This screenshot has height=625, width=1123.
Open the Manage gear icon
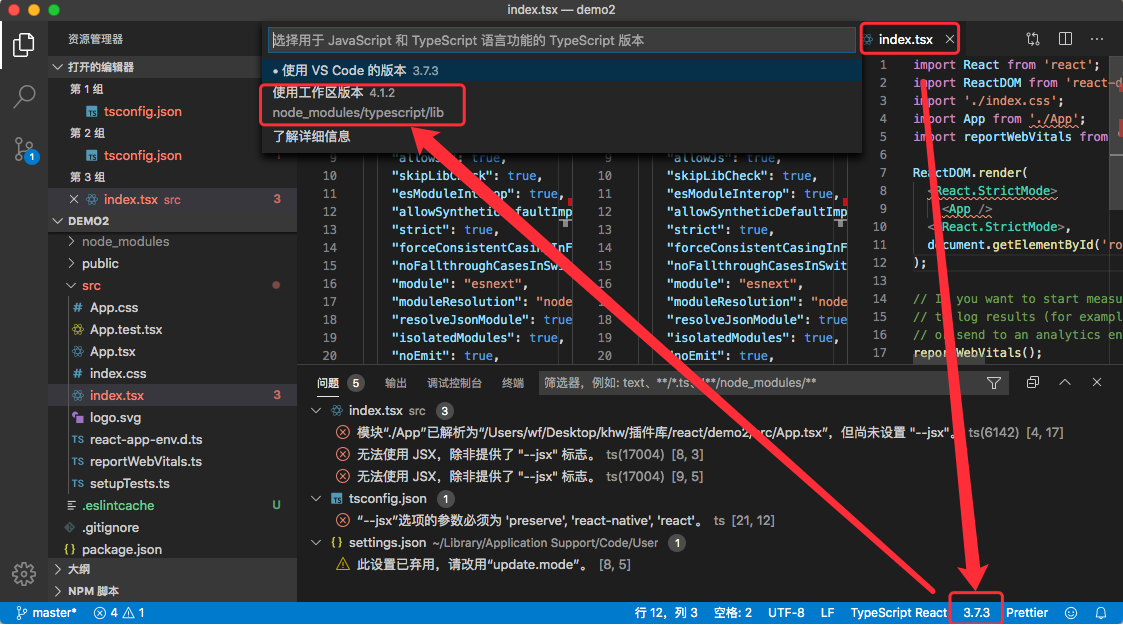pyautogui.click(x=24, y=573)
